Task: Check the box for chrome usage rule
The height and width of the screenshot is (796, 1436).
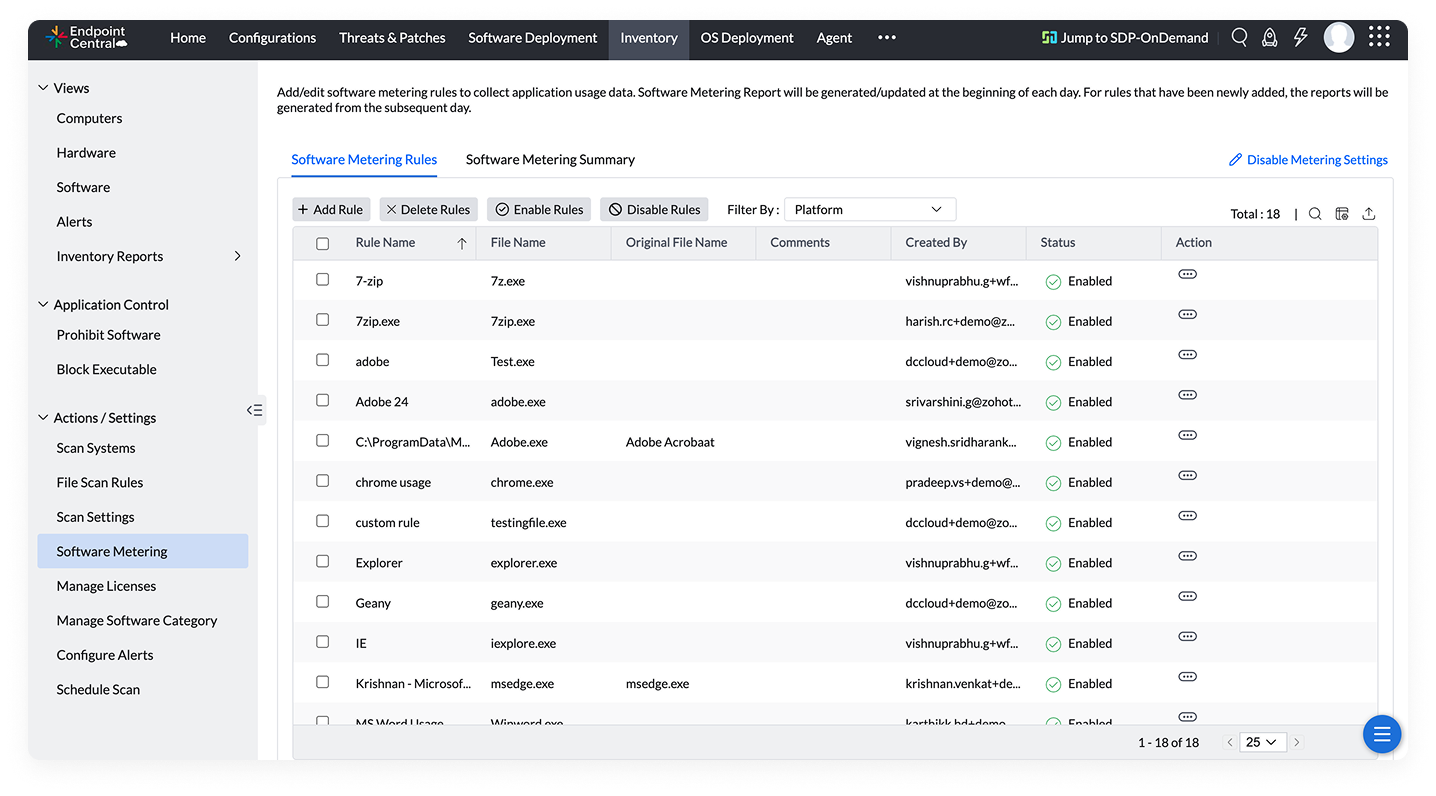Action: [322, 480]
